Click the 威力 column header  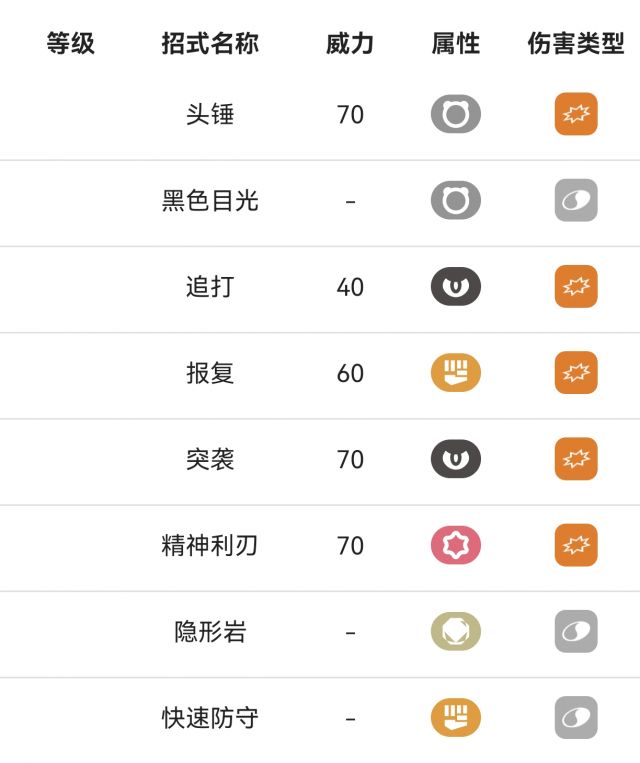(x=350, y=43)
